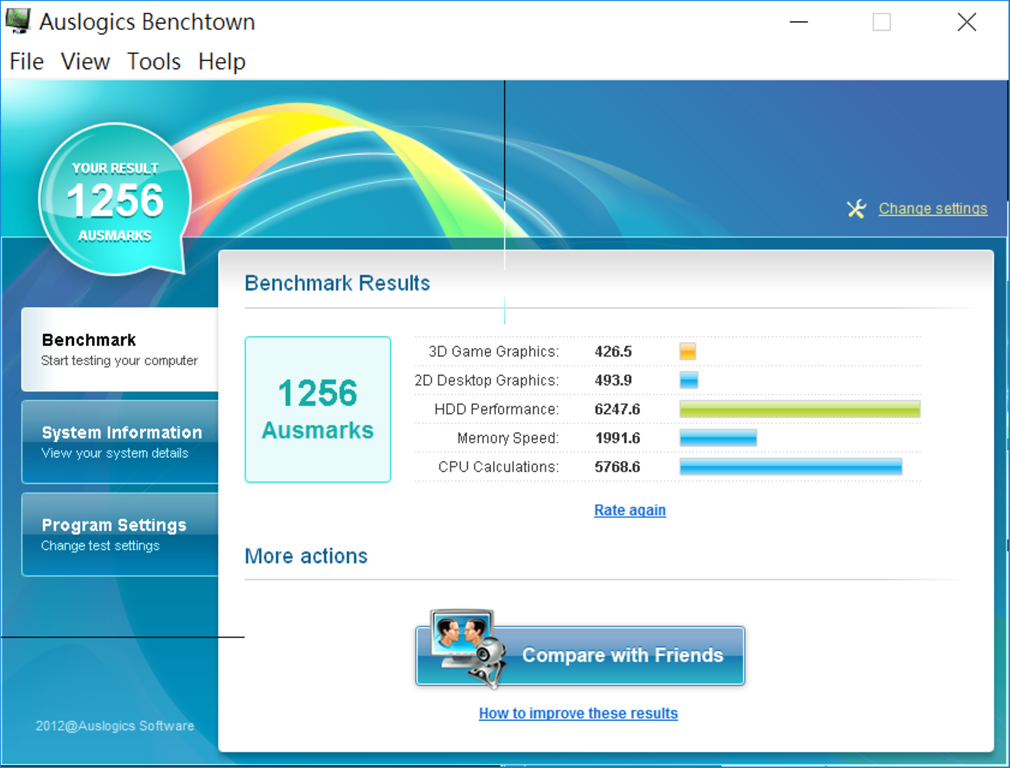
Task: Click the Memory Speed label
Action: [x=508, y=438]
